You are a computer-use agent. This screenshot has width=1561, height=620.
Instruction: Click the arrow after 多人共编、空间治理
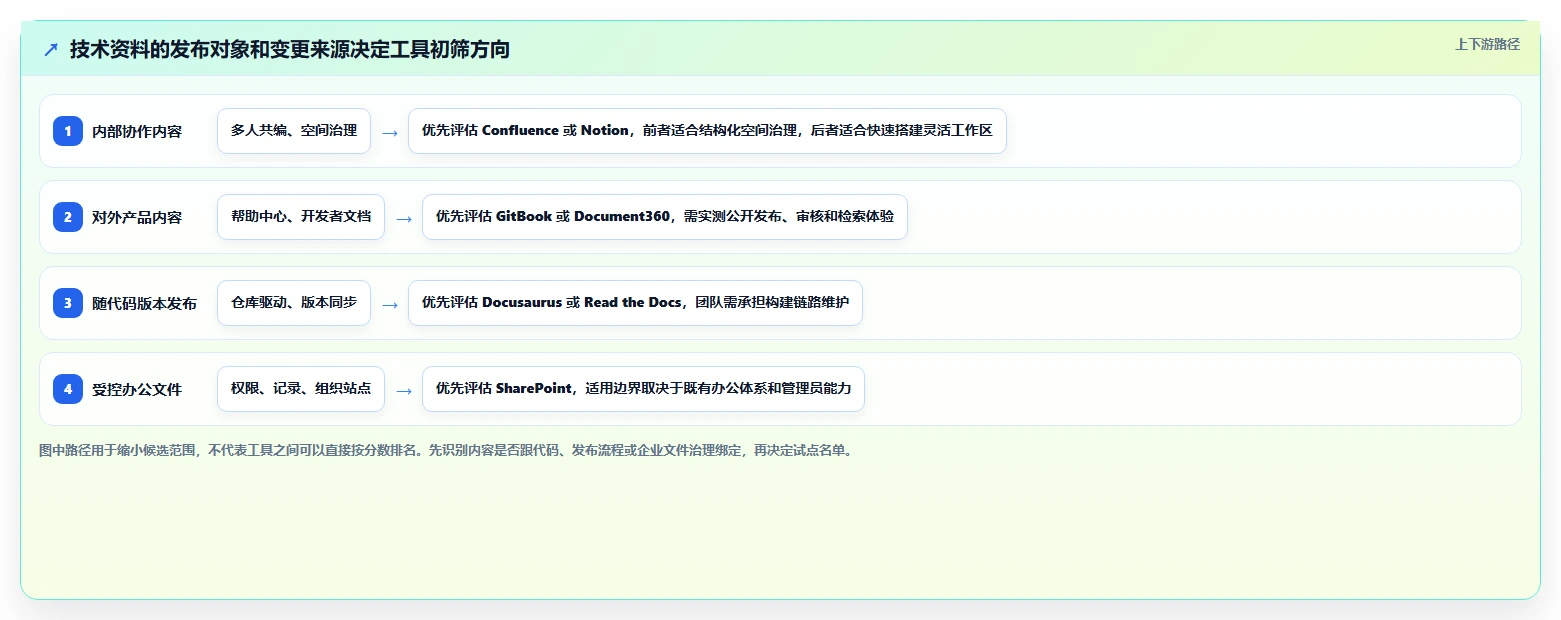(x=390, y=132)
